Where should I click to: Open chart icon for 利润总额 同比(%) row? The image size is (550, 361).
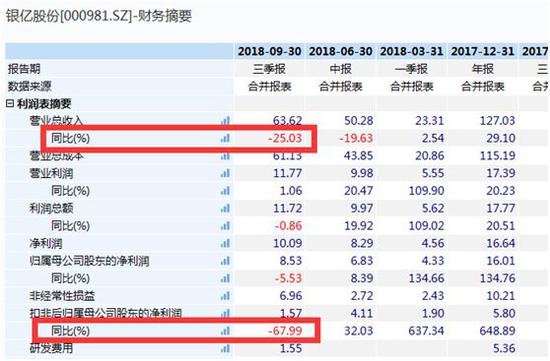(x=225, y=226)
